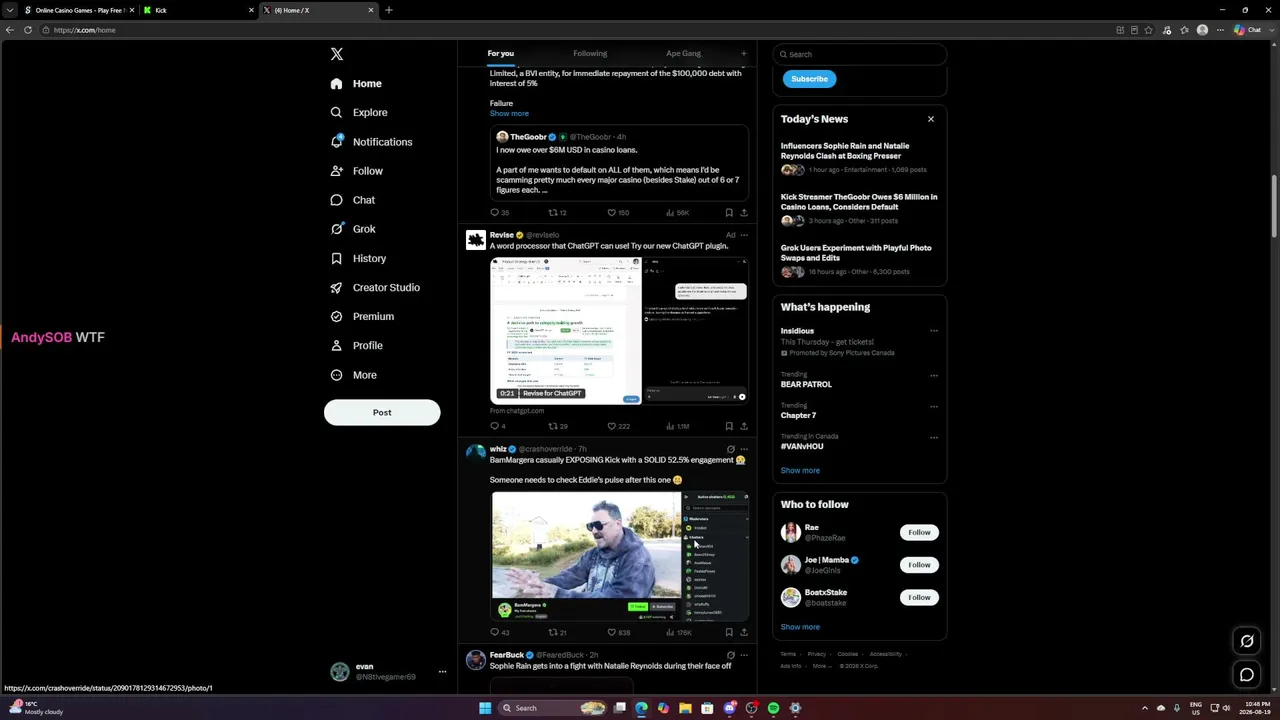Add a new timeline tab with plus
This screenshot has height=720, width=1280.
[x=743, y=54]
